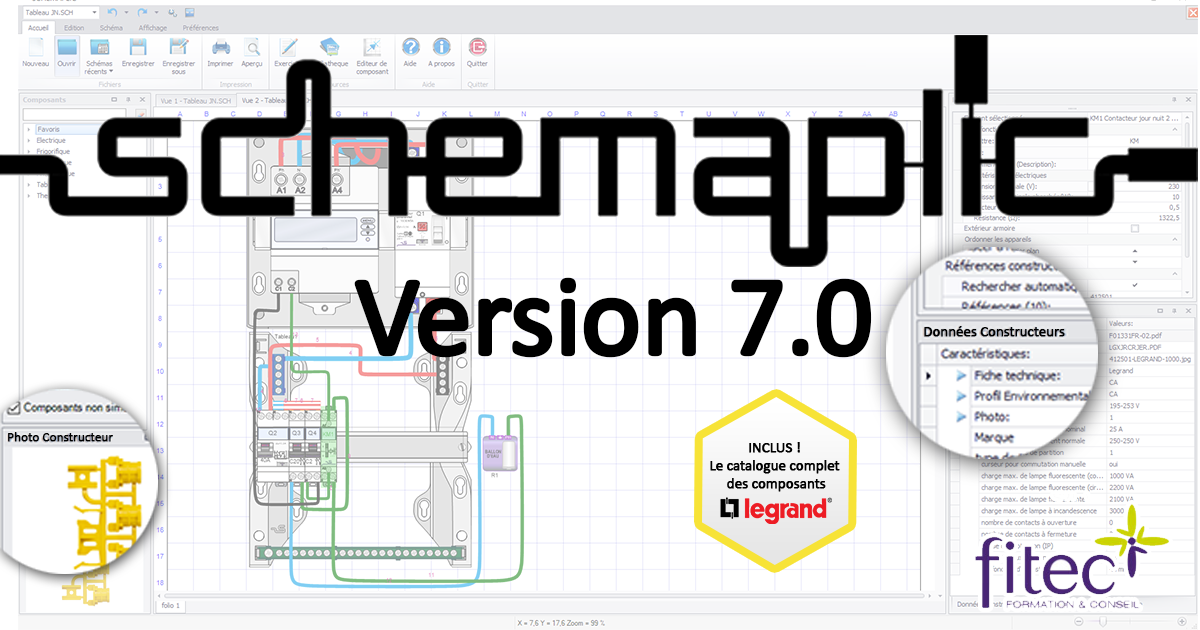This screenshot has height=630, width=1200.
Task: Open the Tableau JN.SCH file combo box
Action: click(x=59, y=12)
